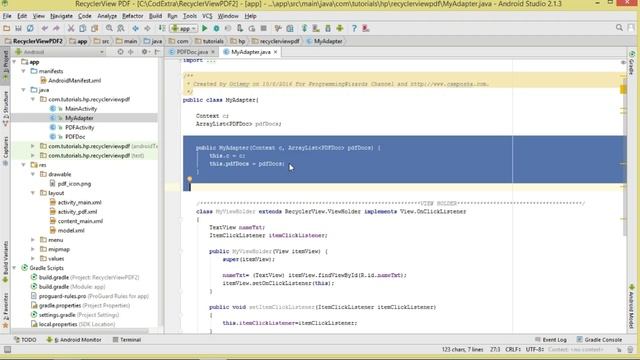Open the Event Log panel
Viewport: 640px width, 360px height.
tap(551, 340)
